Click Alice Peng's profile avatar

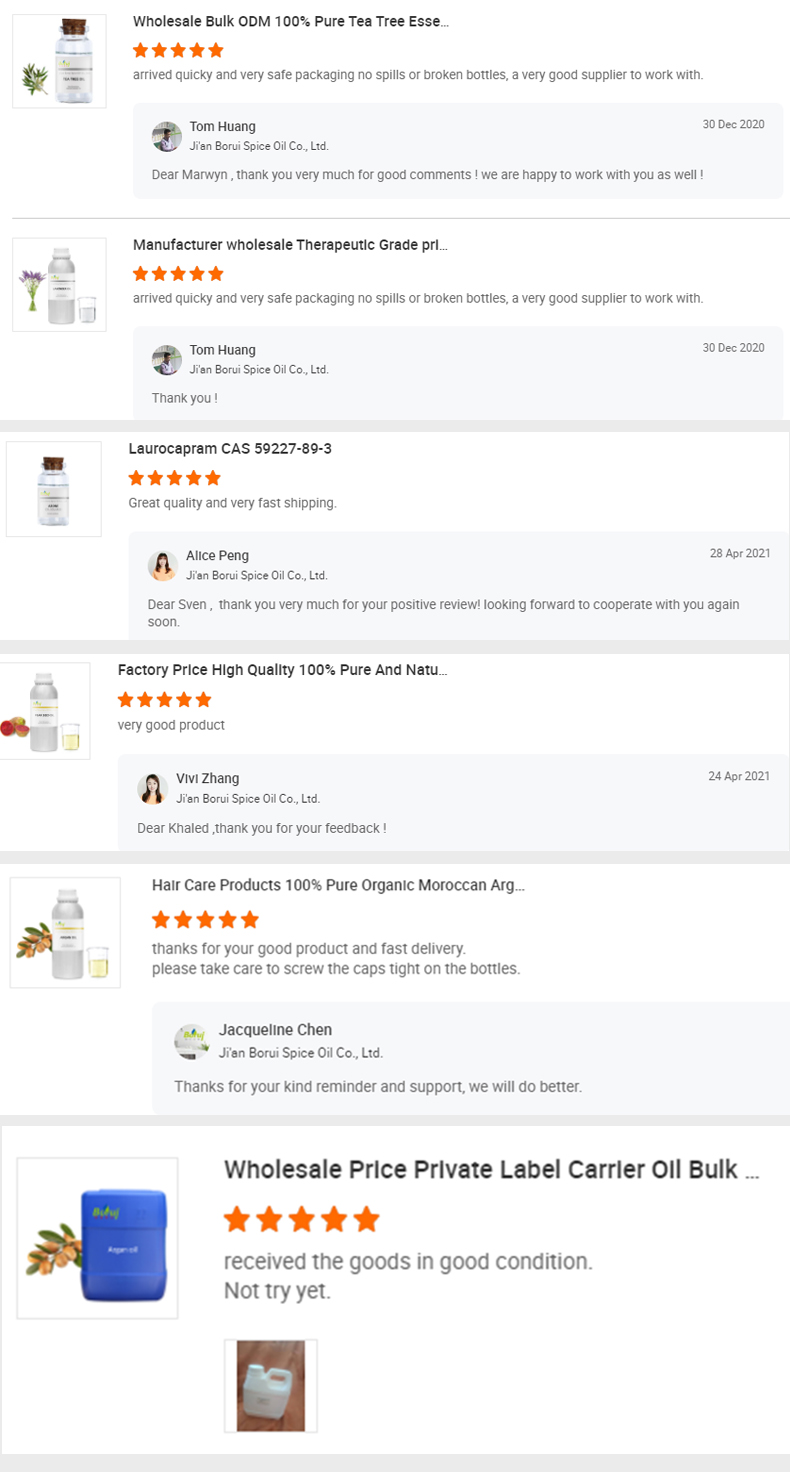[163, 566]
